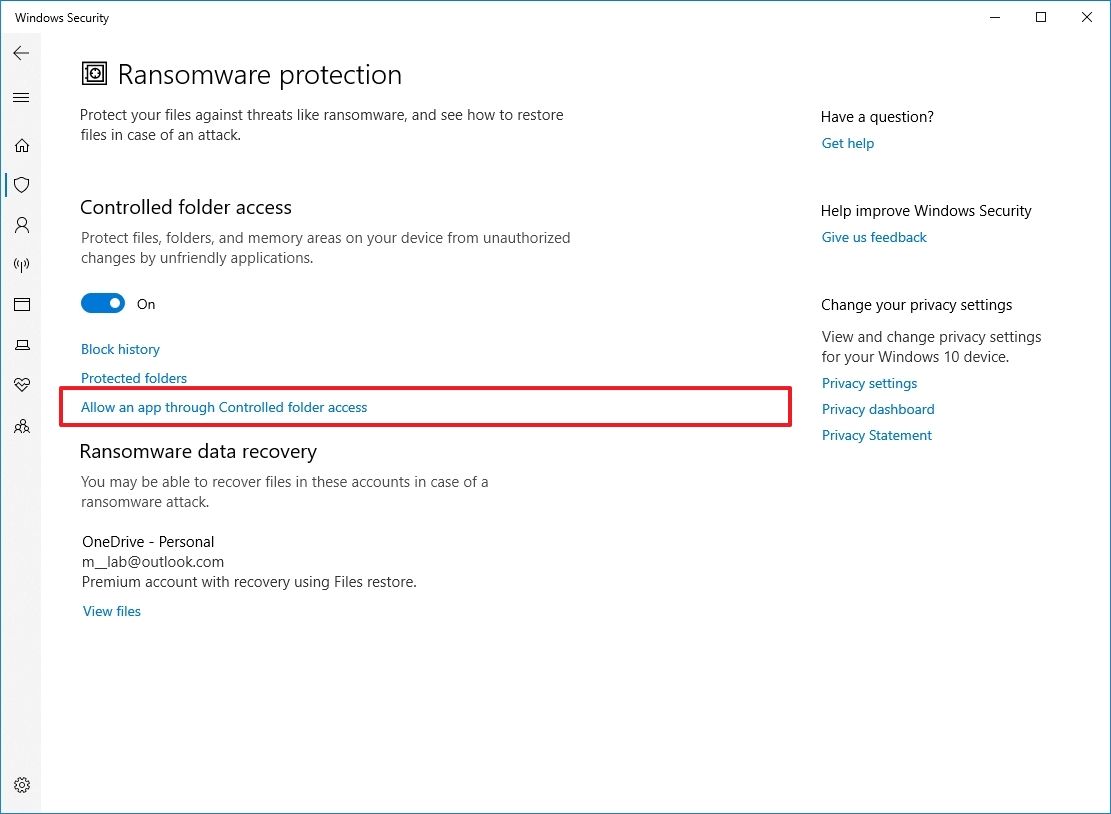Image resolution: width=1111 pixels, height=814 pixels.
Task: Open Device security from the sidebar
Action: click(22, 345)
